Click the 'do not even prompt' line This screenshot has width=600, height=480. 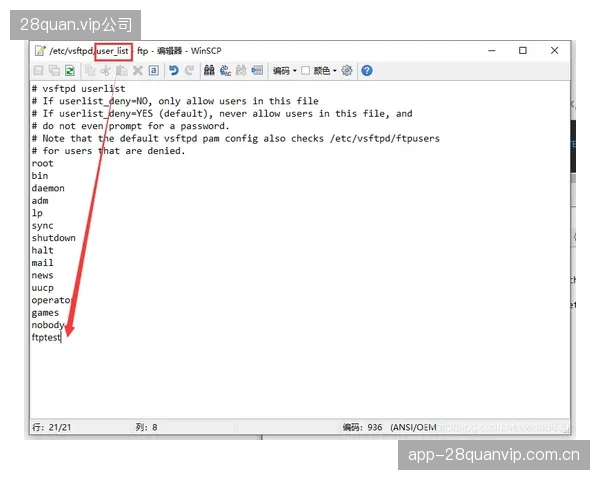click(x=130, y=126)
